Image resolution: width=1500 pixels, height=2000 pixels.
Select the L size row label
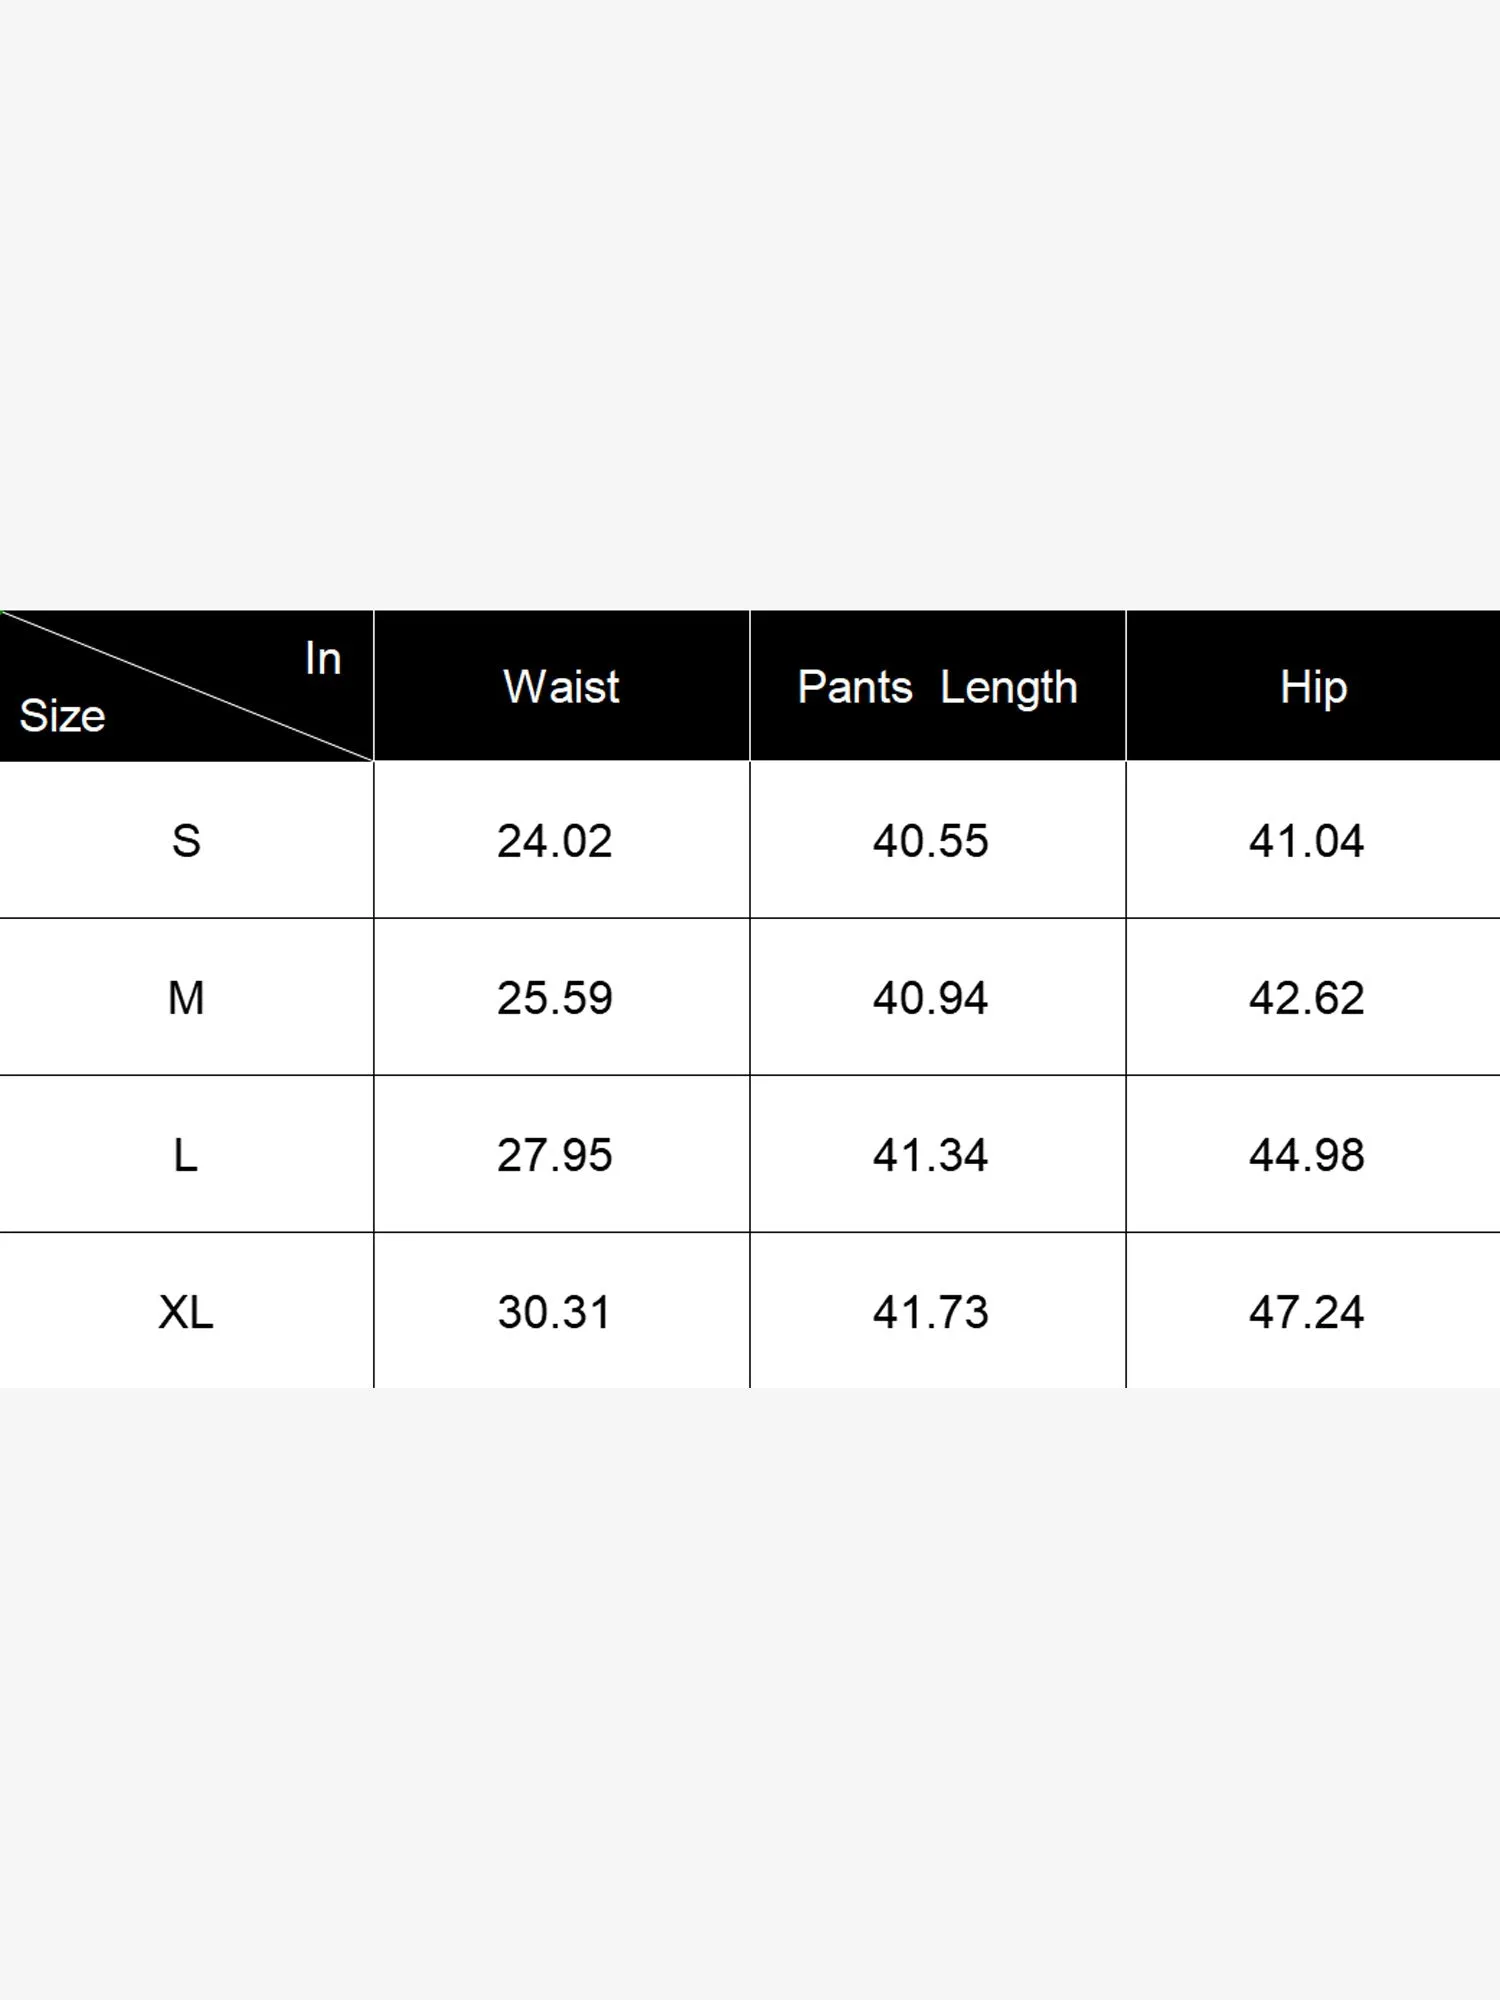coord(186,1155)
